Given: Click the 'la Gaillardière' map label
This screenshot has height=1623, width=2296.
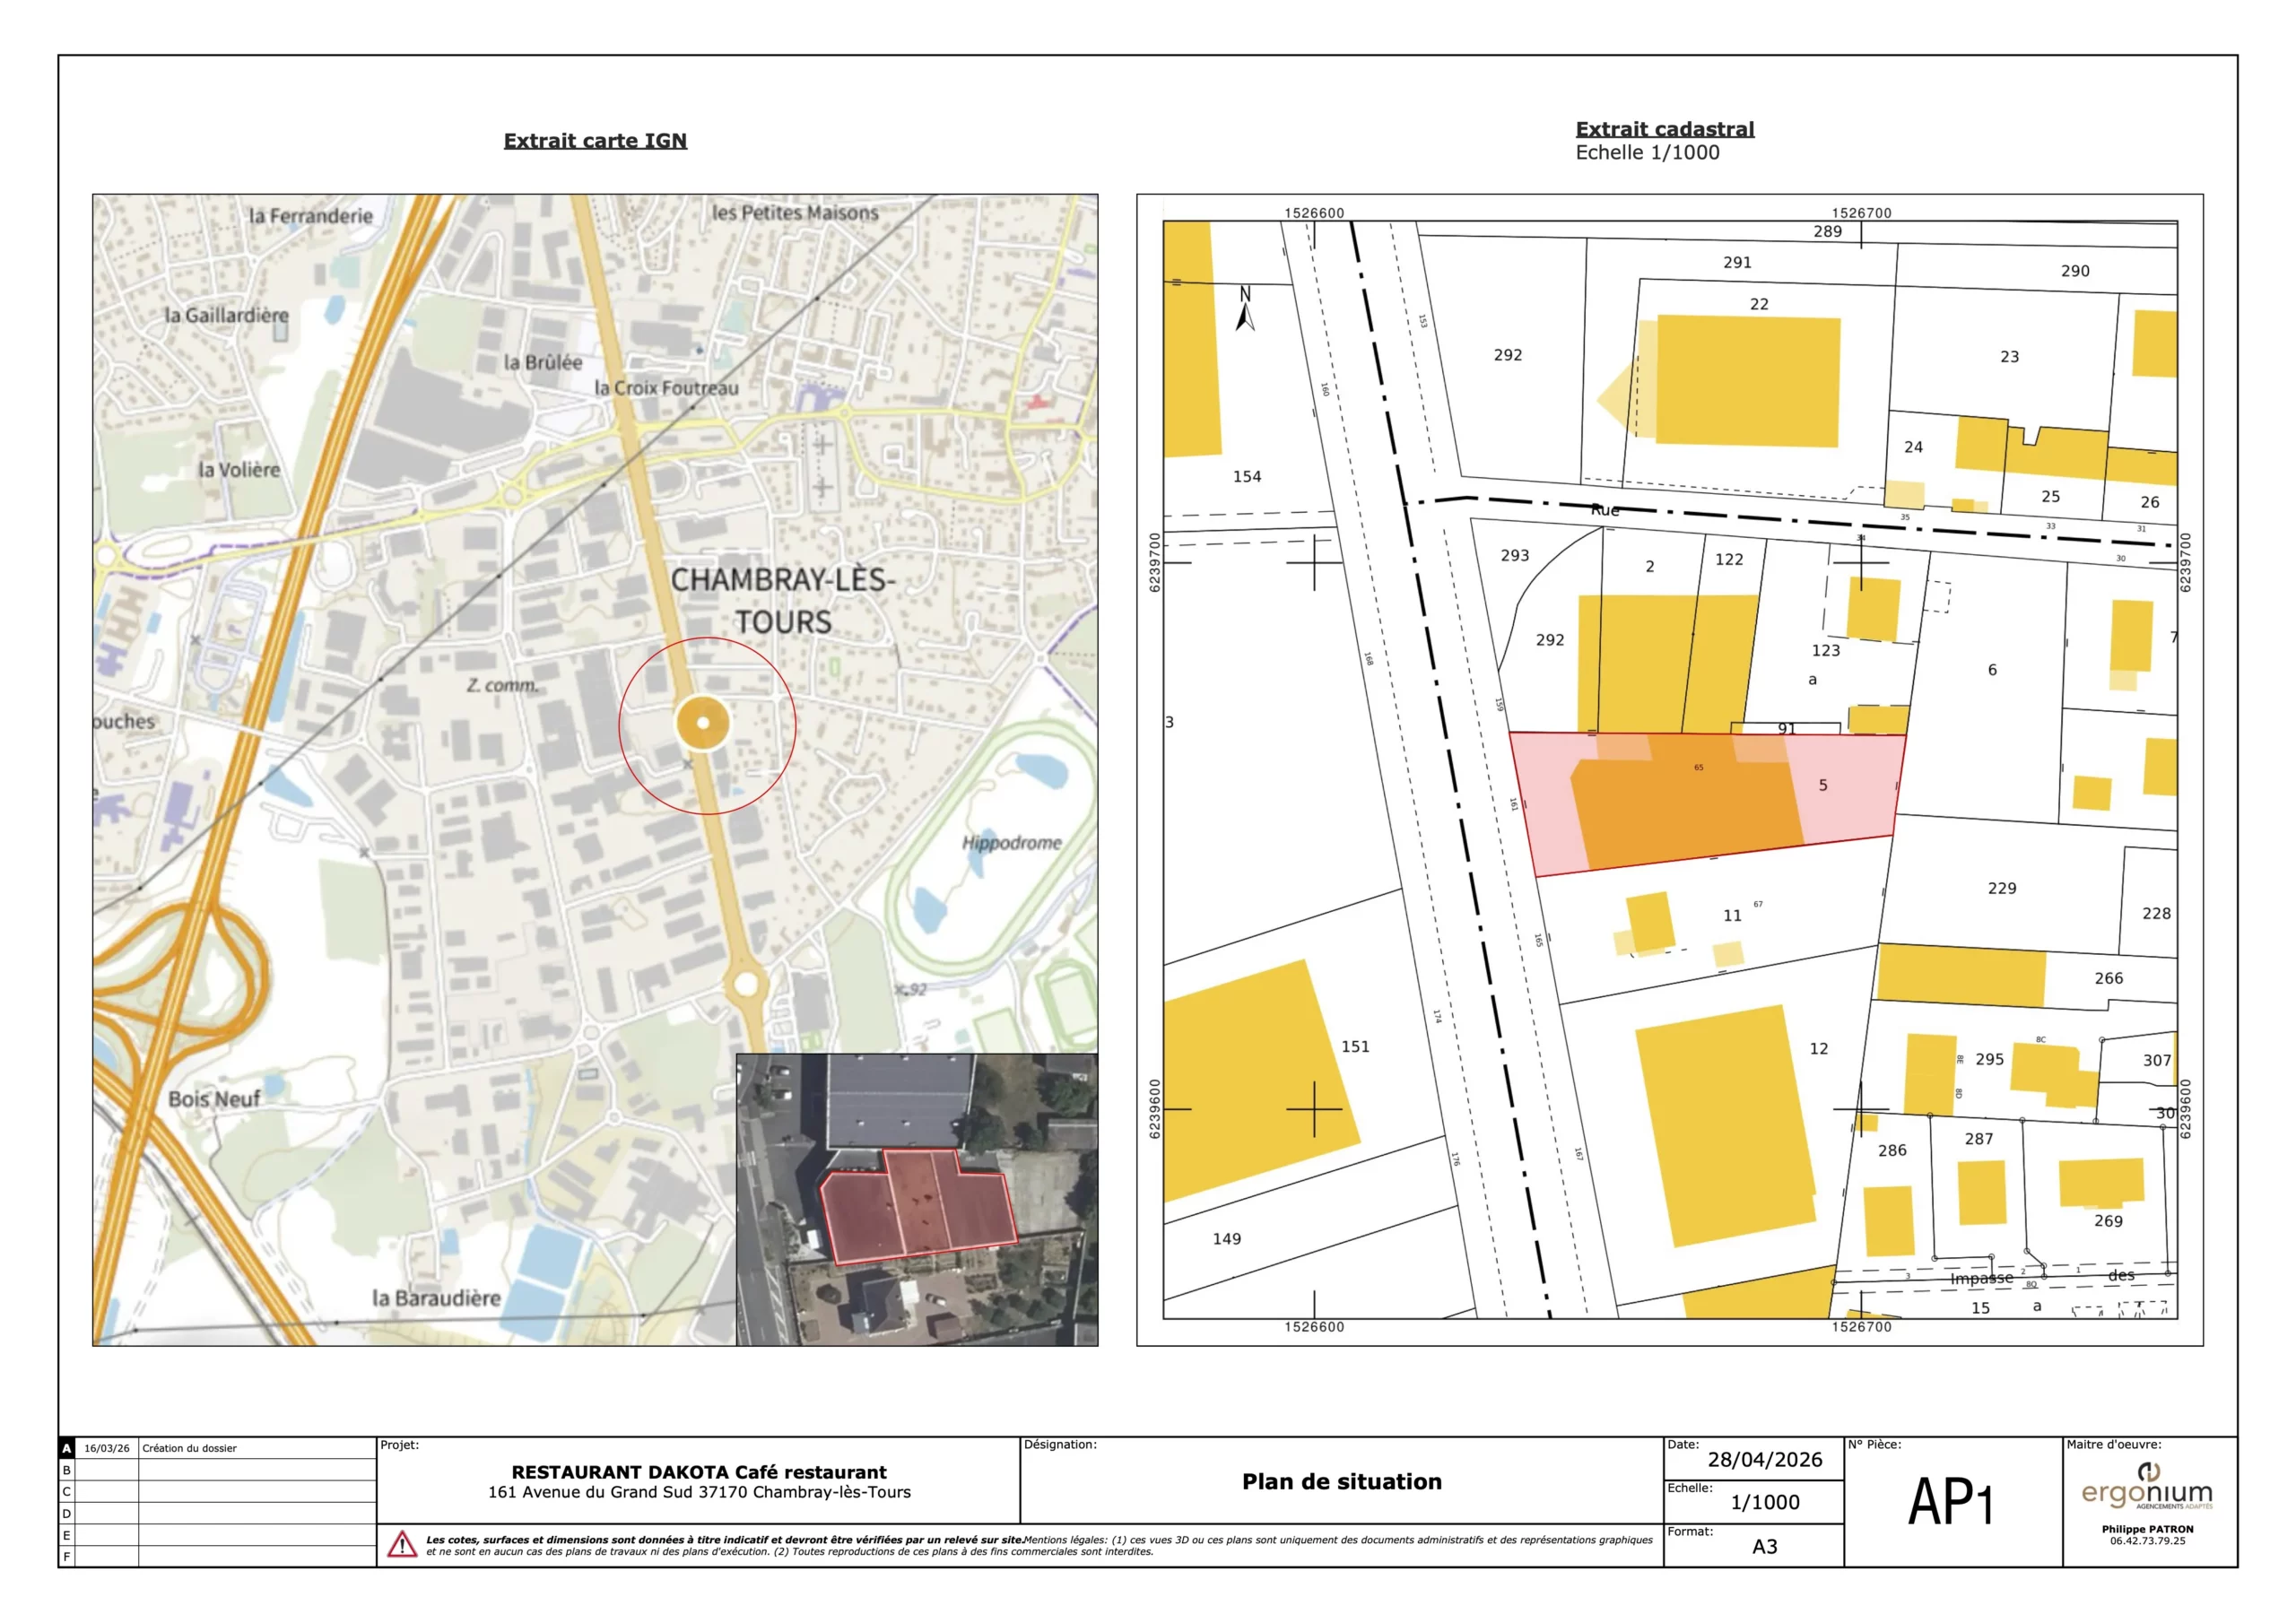Looking at the screenshot, I should coord(226,315).
